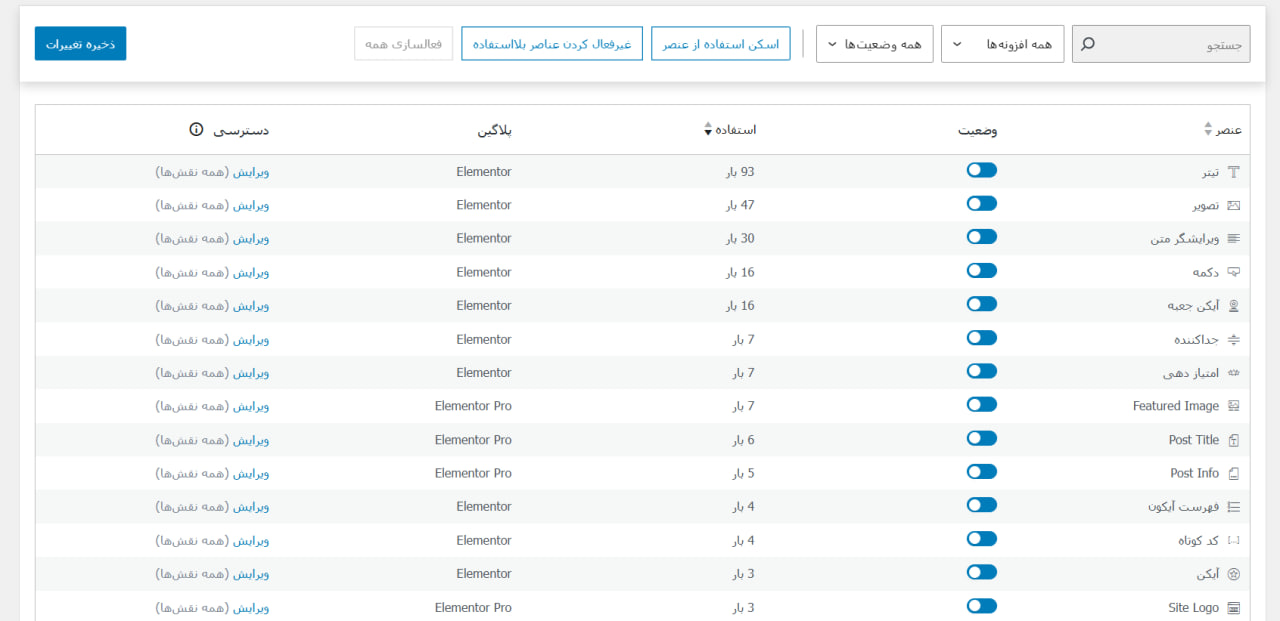Click the کد کوتاه shortcode widget icon
This screenshot has height=621, width=1280.
click(1234, 540)
